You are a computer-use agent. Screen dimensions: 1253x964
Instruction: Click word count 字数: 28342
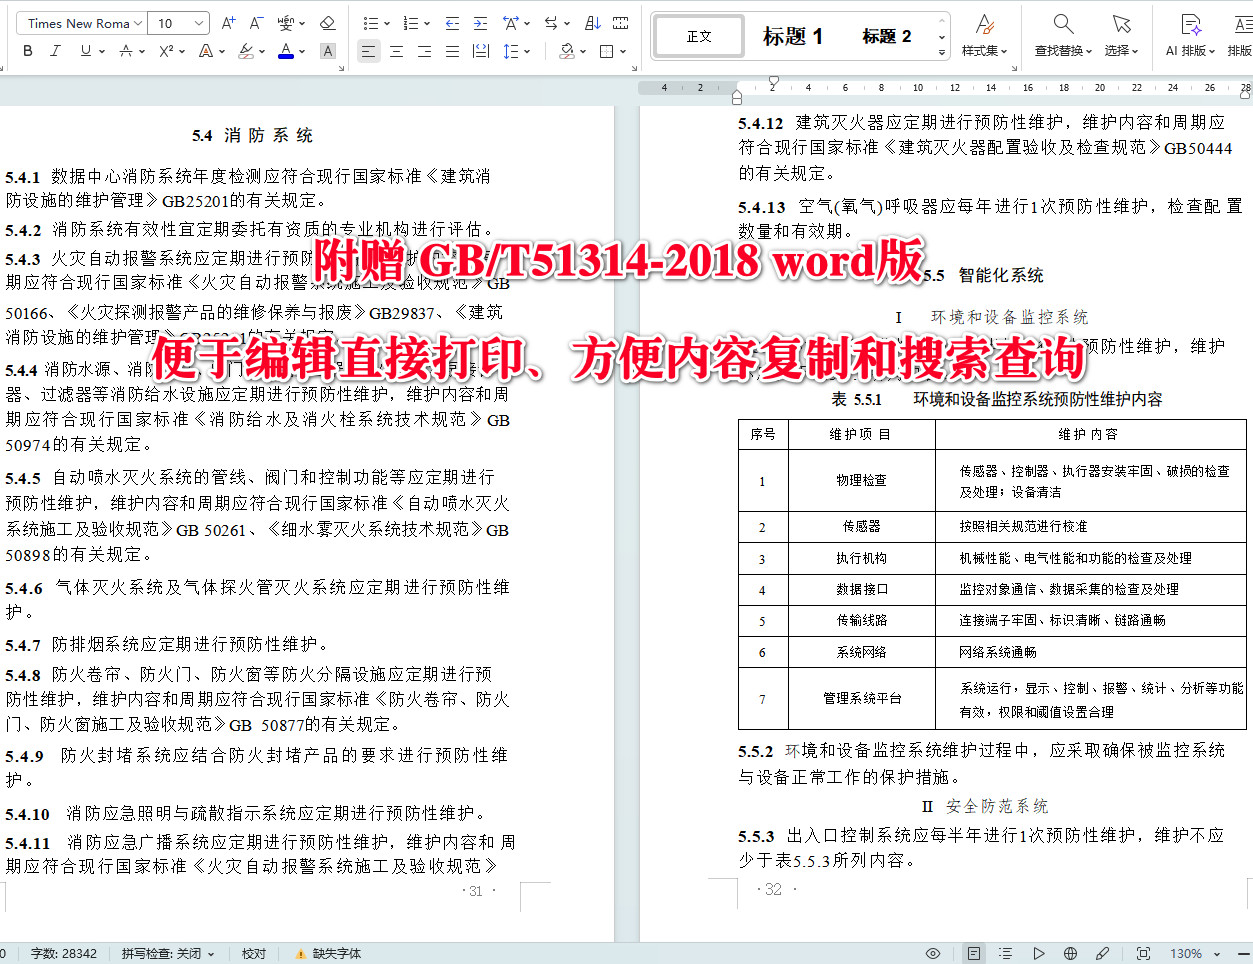[64, 953]
